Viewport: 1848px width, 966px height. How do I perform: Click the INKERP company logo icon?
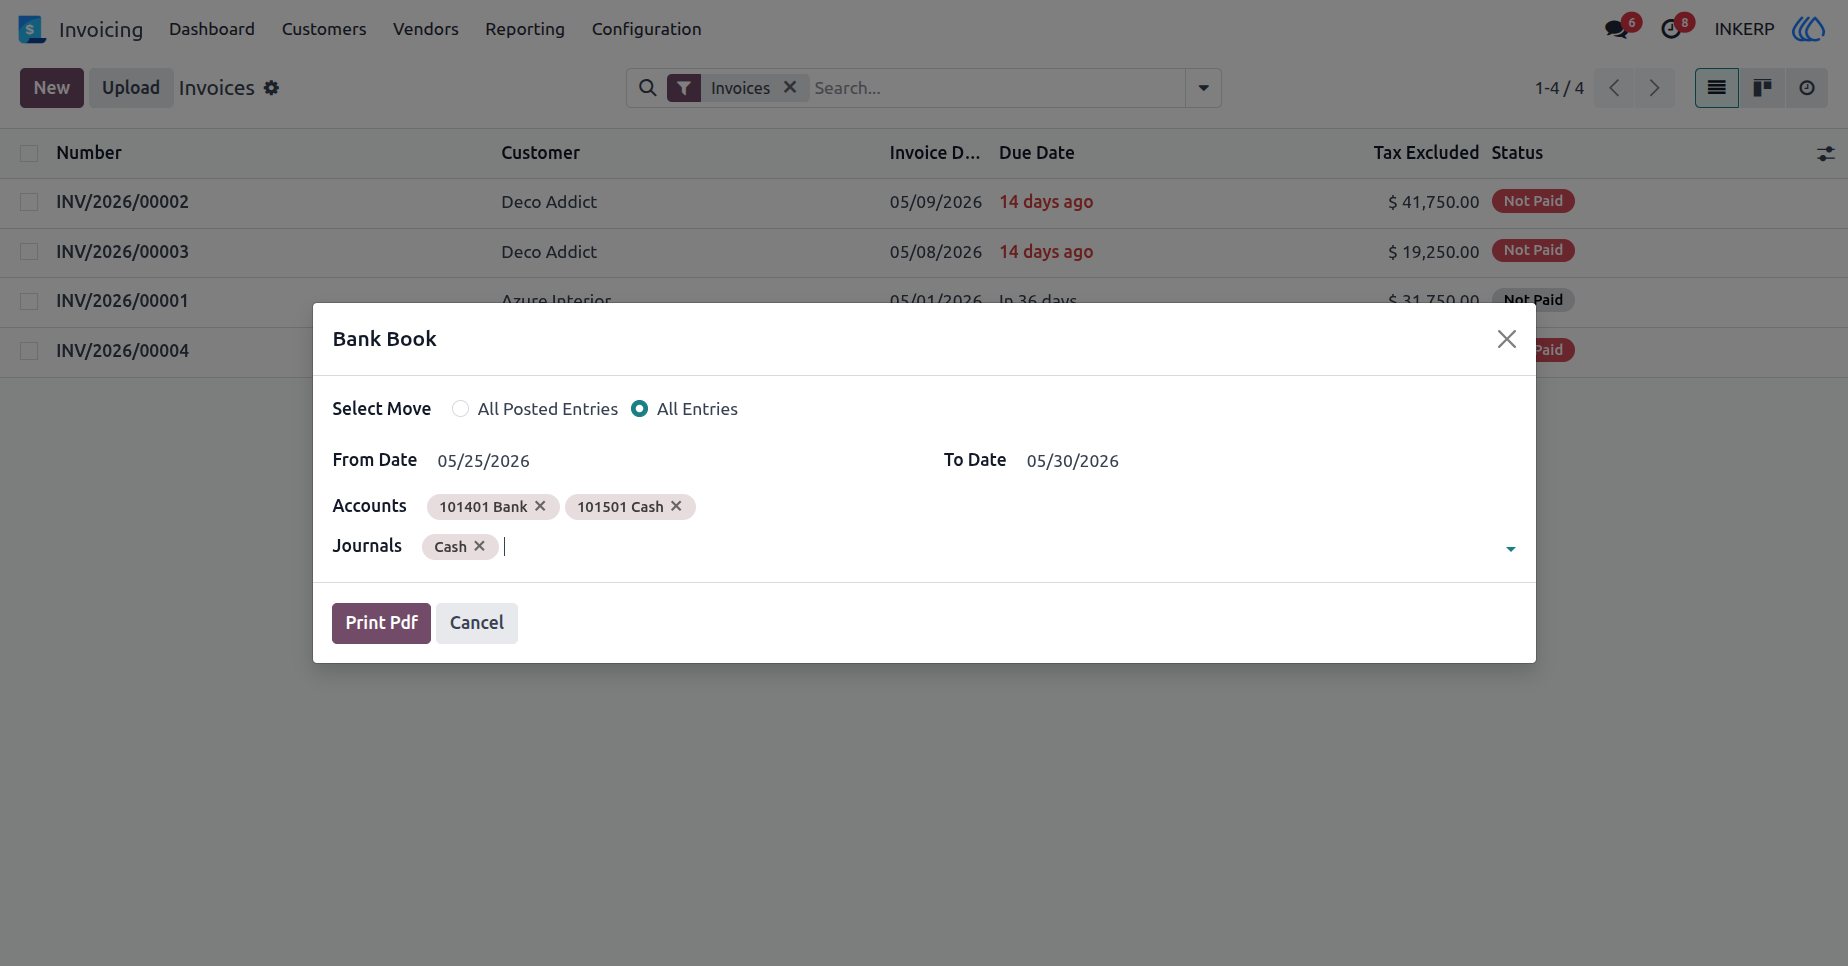click(x=1808, y=29)
